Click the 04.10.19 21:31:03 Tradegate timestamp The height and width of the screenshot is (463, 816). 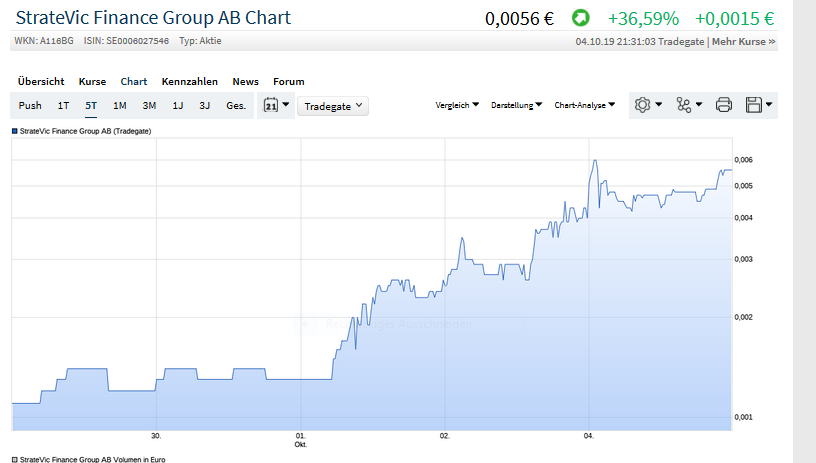click(x=640, y=42)
